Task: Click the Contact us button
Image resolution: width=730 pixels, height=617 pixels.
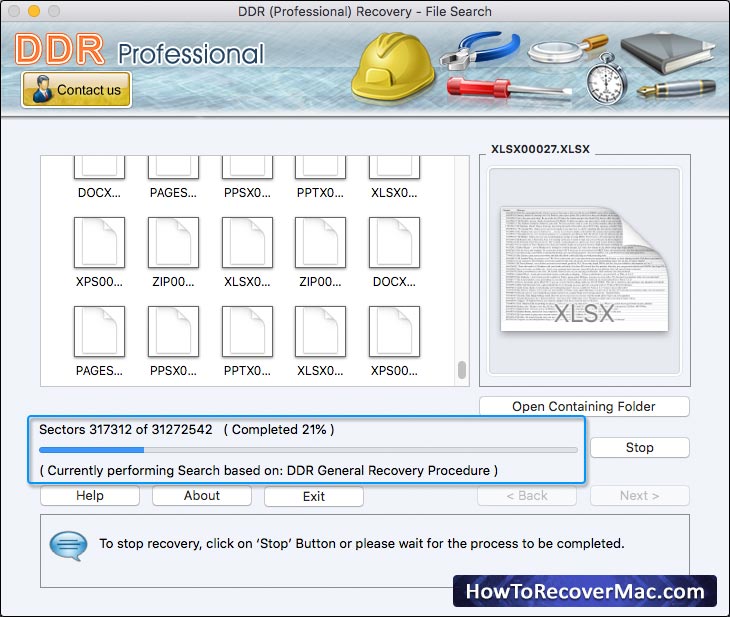Action: click(x=76, y=89)
